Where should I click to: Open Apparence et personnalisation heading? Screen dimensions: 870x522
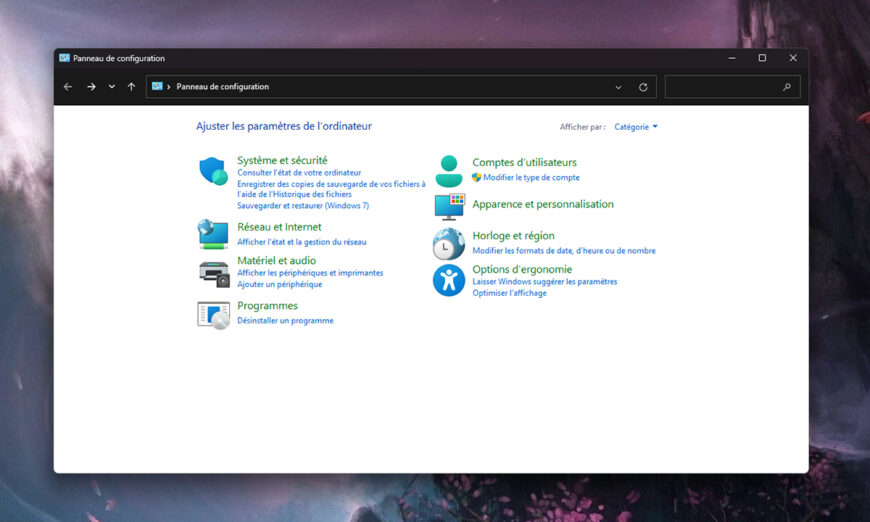point(543,204)
